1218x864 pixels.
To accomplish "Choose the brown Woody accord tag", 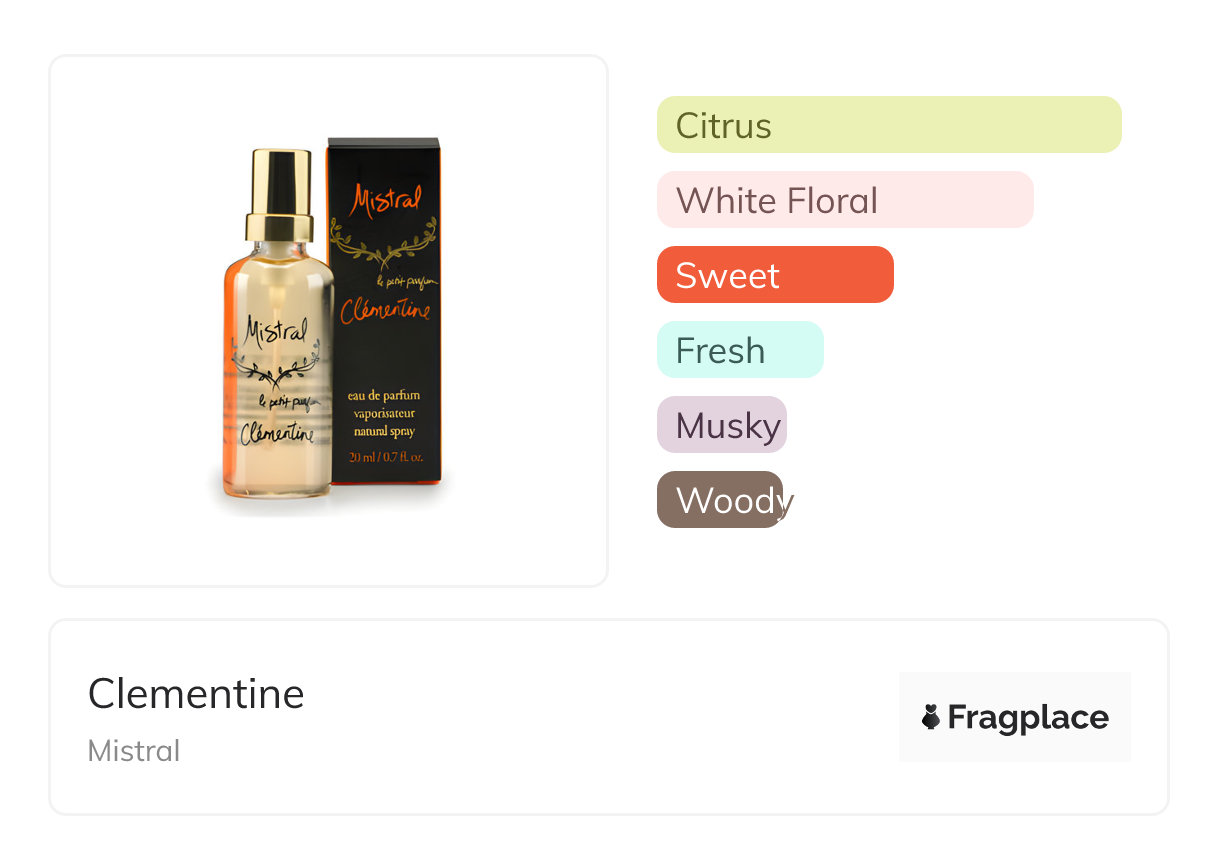I will click(x=720, y=500).
